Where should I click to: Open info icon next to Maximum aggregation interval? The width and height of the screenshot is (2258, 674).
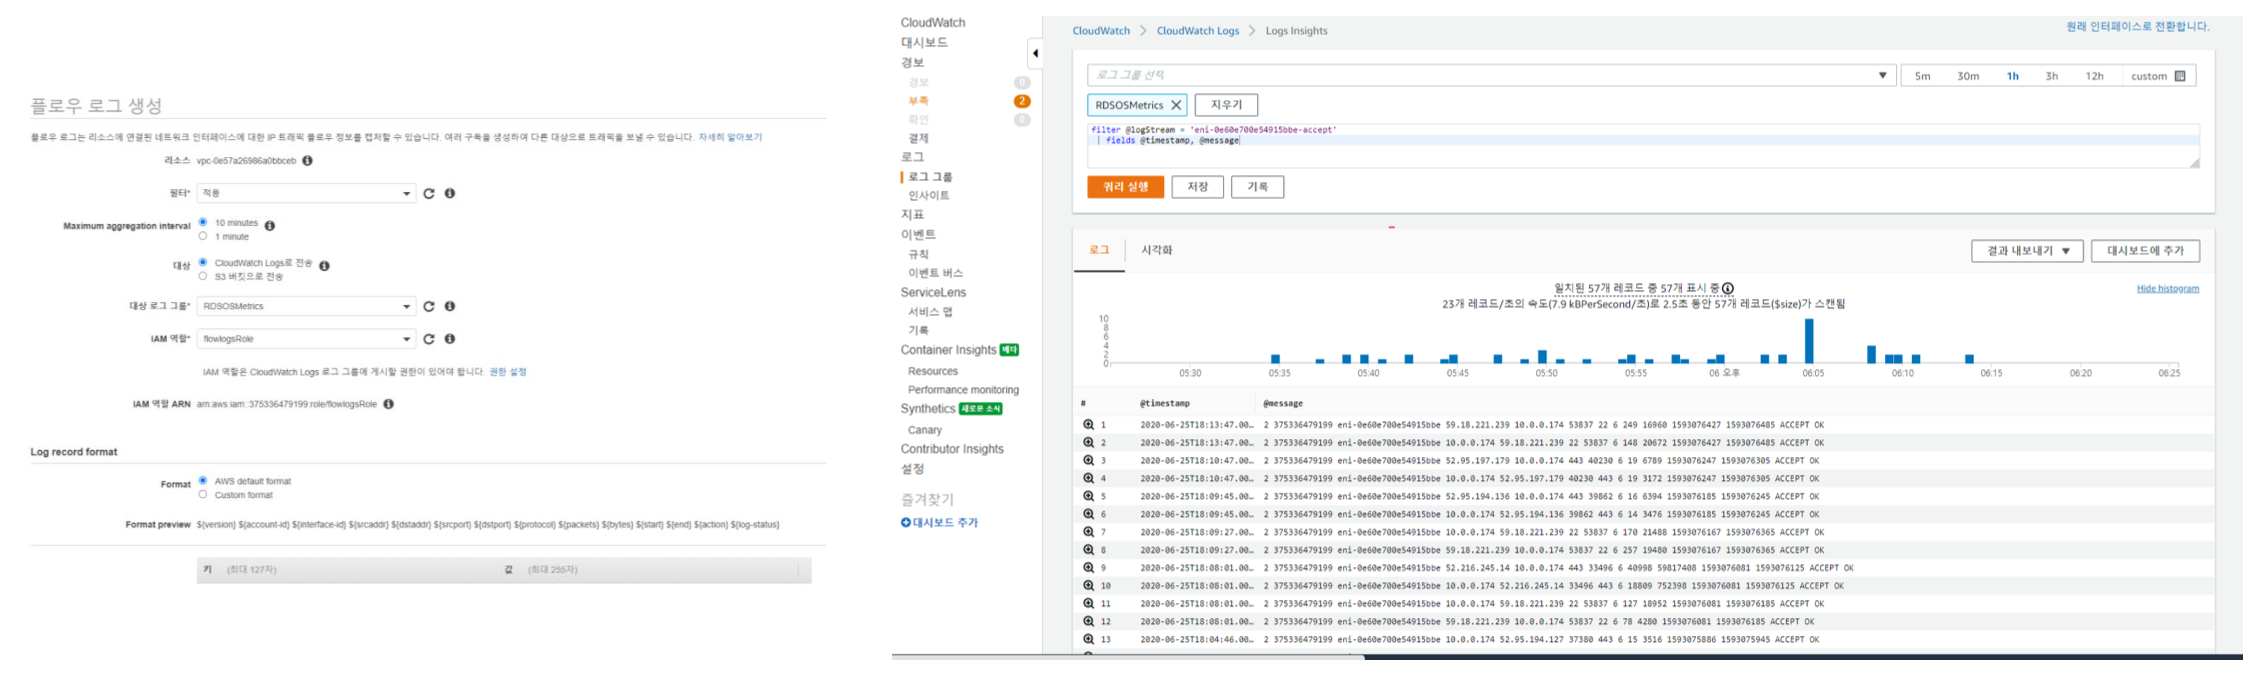pos(270,226)
